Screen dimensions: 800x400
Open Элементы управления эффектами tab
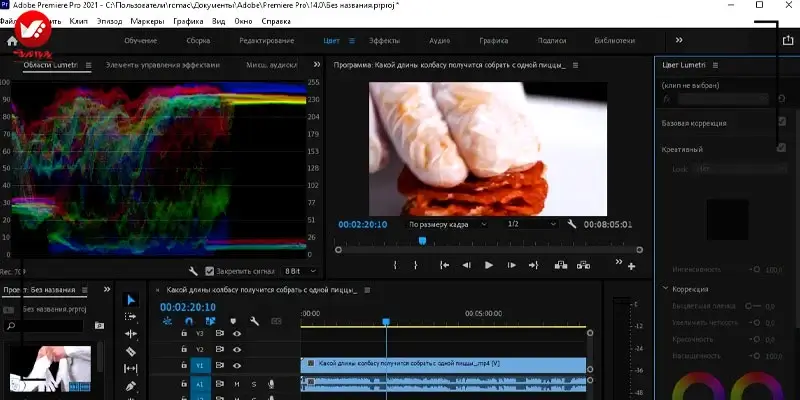(x=163, y=65)
